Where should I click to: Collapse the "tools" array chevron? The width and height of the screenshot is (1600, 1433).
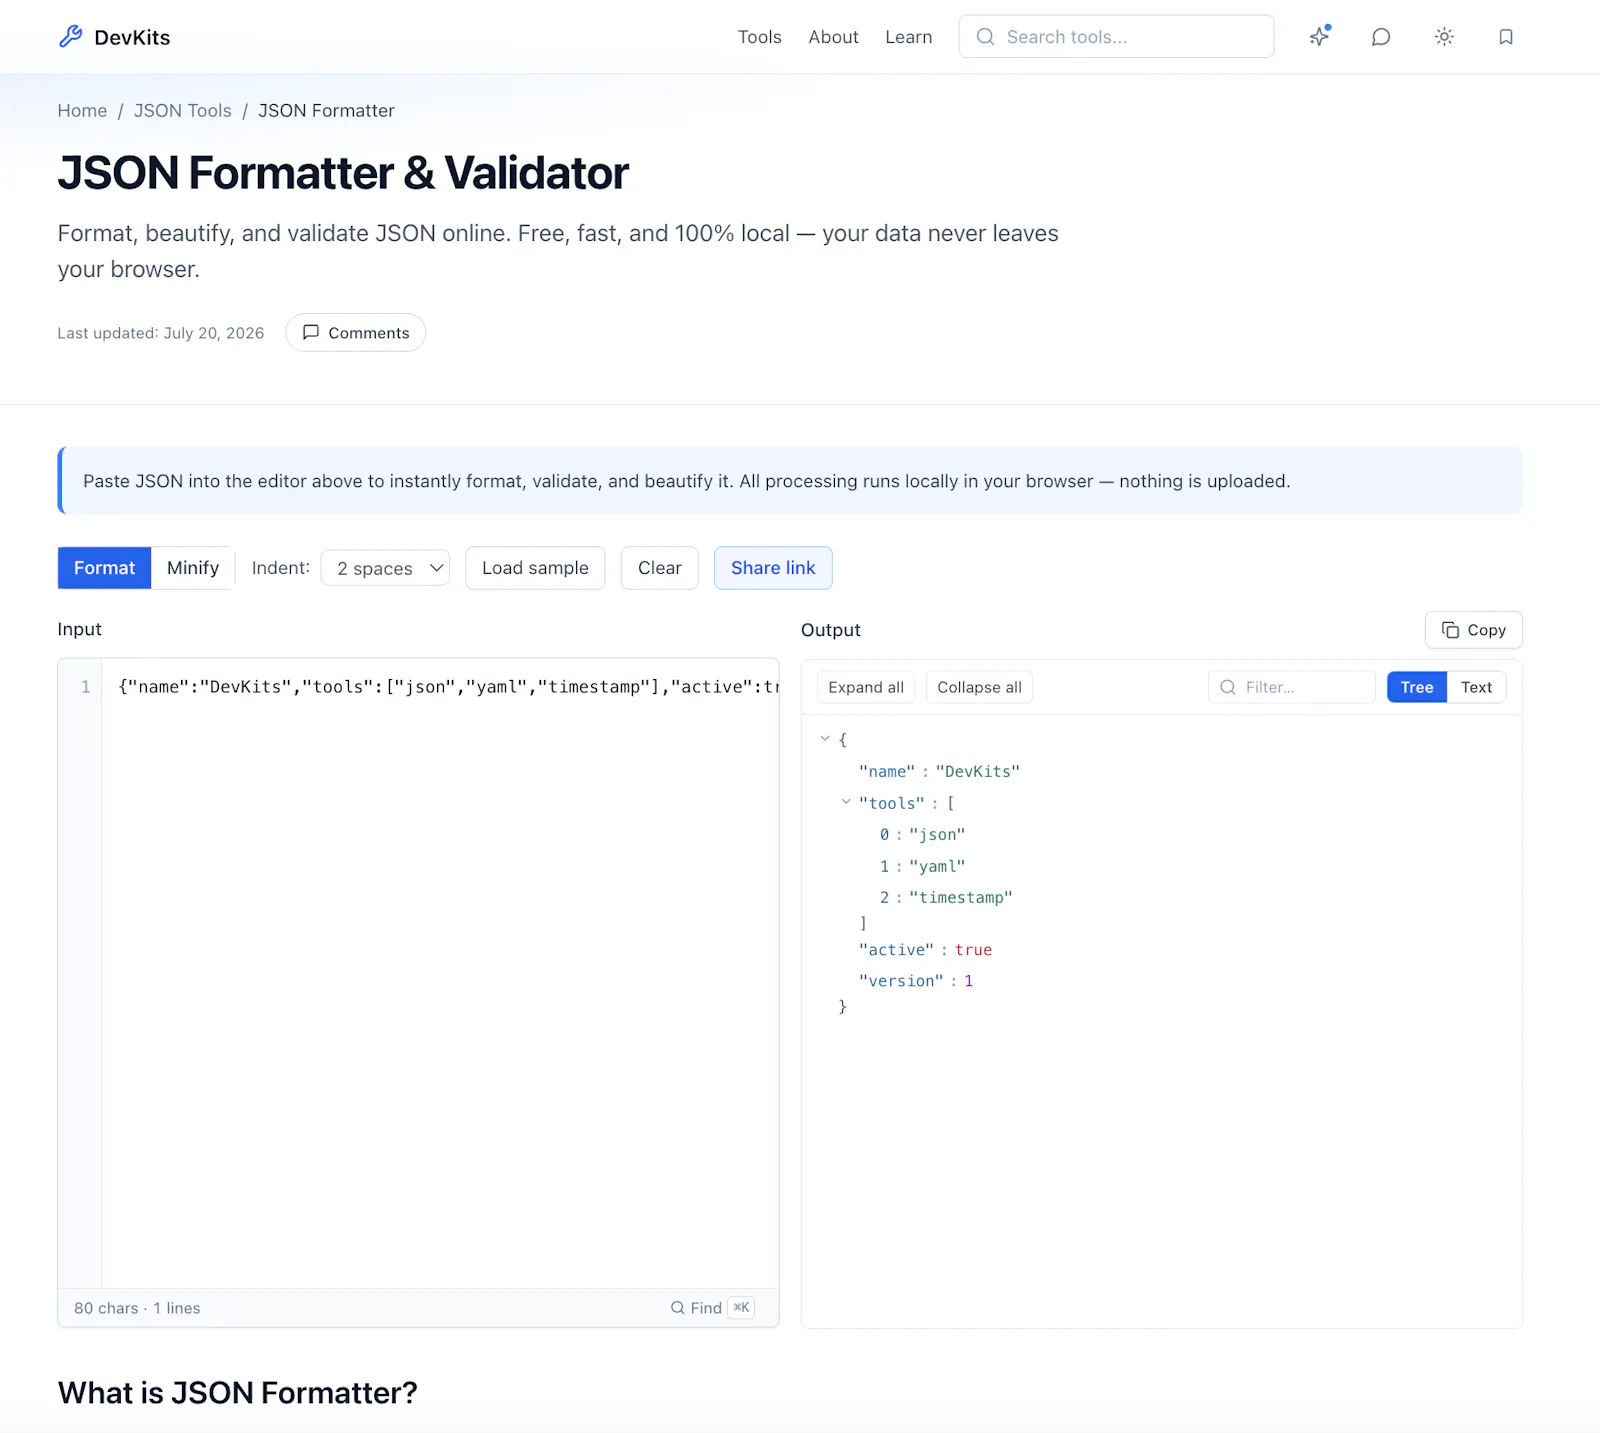pos(846,802)
